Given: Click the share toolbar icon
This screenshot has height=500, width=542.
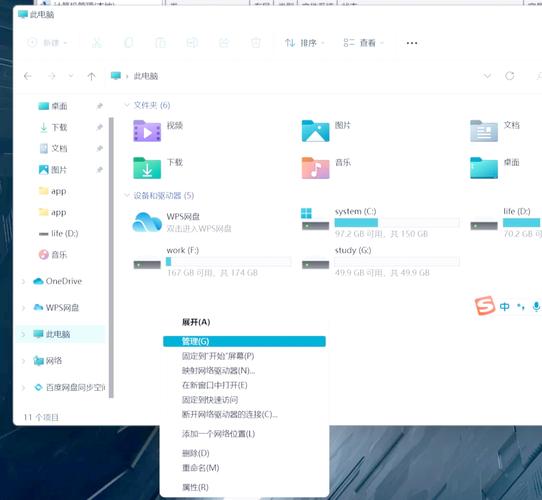Looking at the screenshot, I should pyautogui.click(x=224, y=43).
